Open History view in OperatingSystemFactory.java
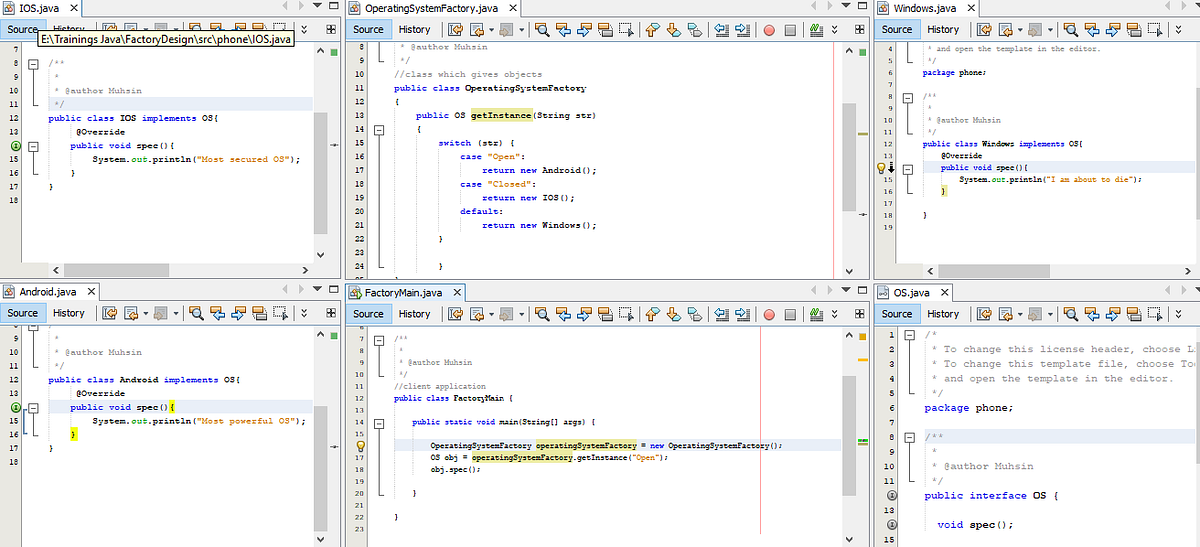This screenshot has height=547, width=1200. tap(414, 30)
